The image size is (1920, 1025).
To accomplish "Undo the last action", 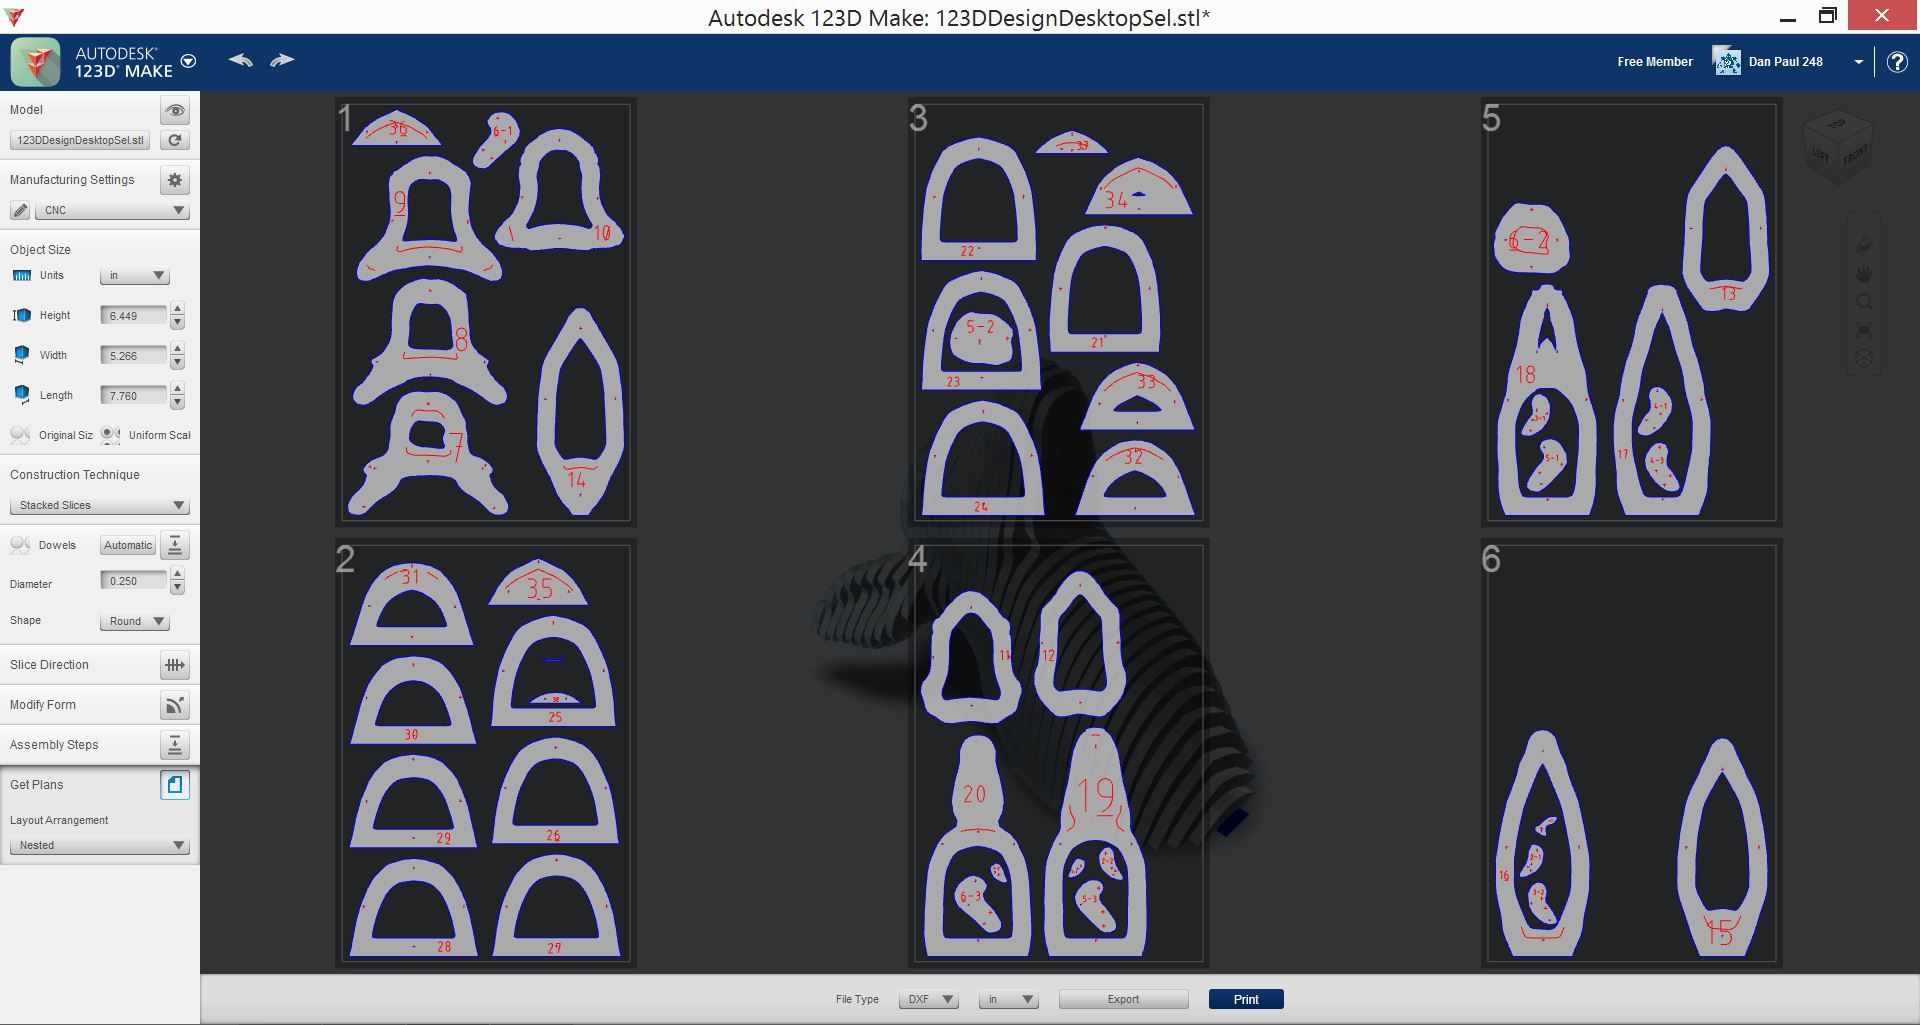I will coord(240,60).
